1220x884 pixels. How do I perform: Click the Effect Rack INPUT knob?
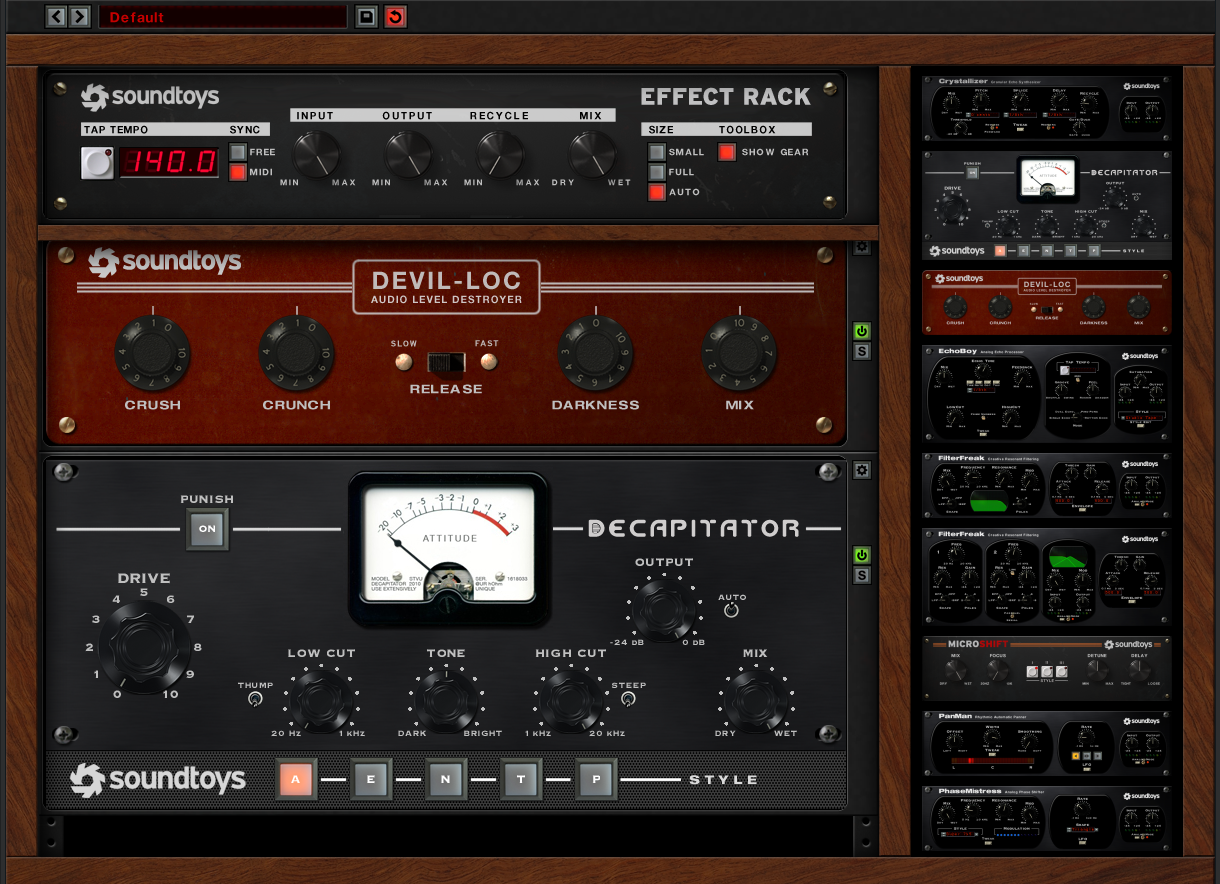[x=315, y=154]
